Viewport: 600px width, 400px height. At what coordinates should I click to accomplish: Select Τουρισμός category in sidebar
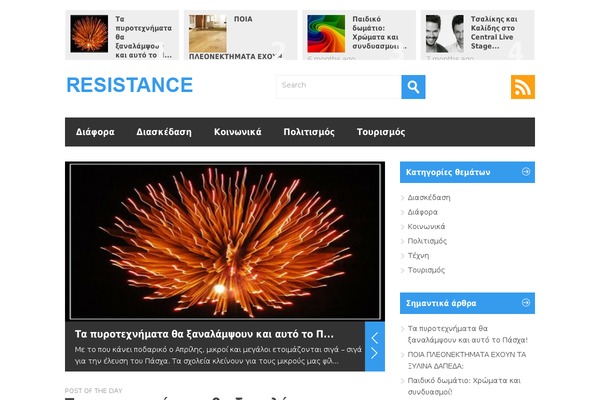[426, 270]
